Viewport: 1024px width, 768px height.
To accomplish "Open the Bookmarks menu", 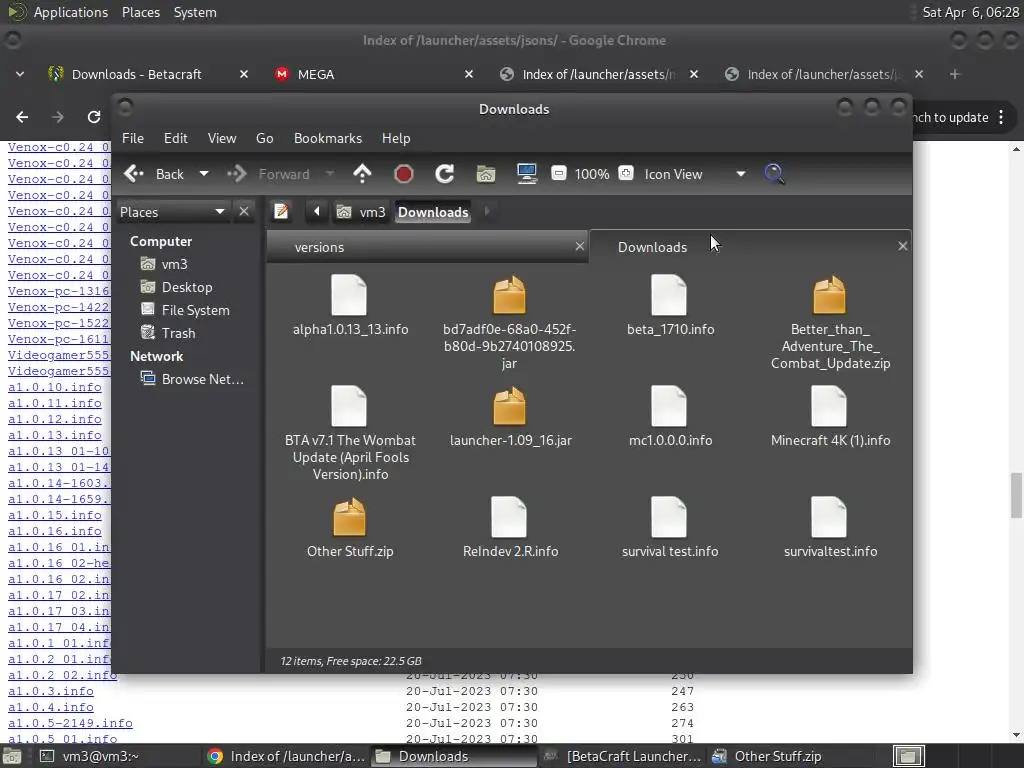I will coord(328,138).
